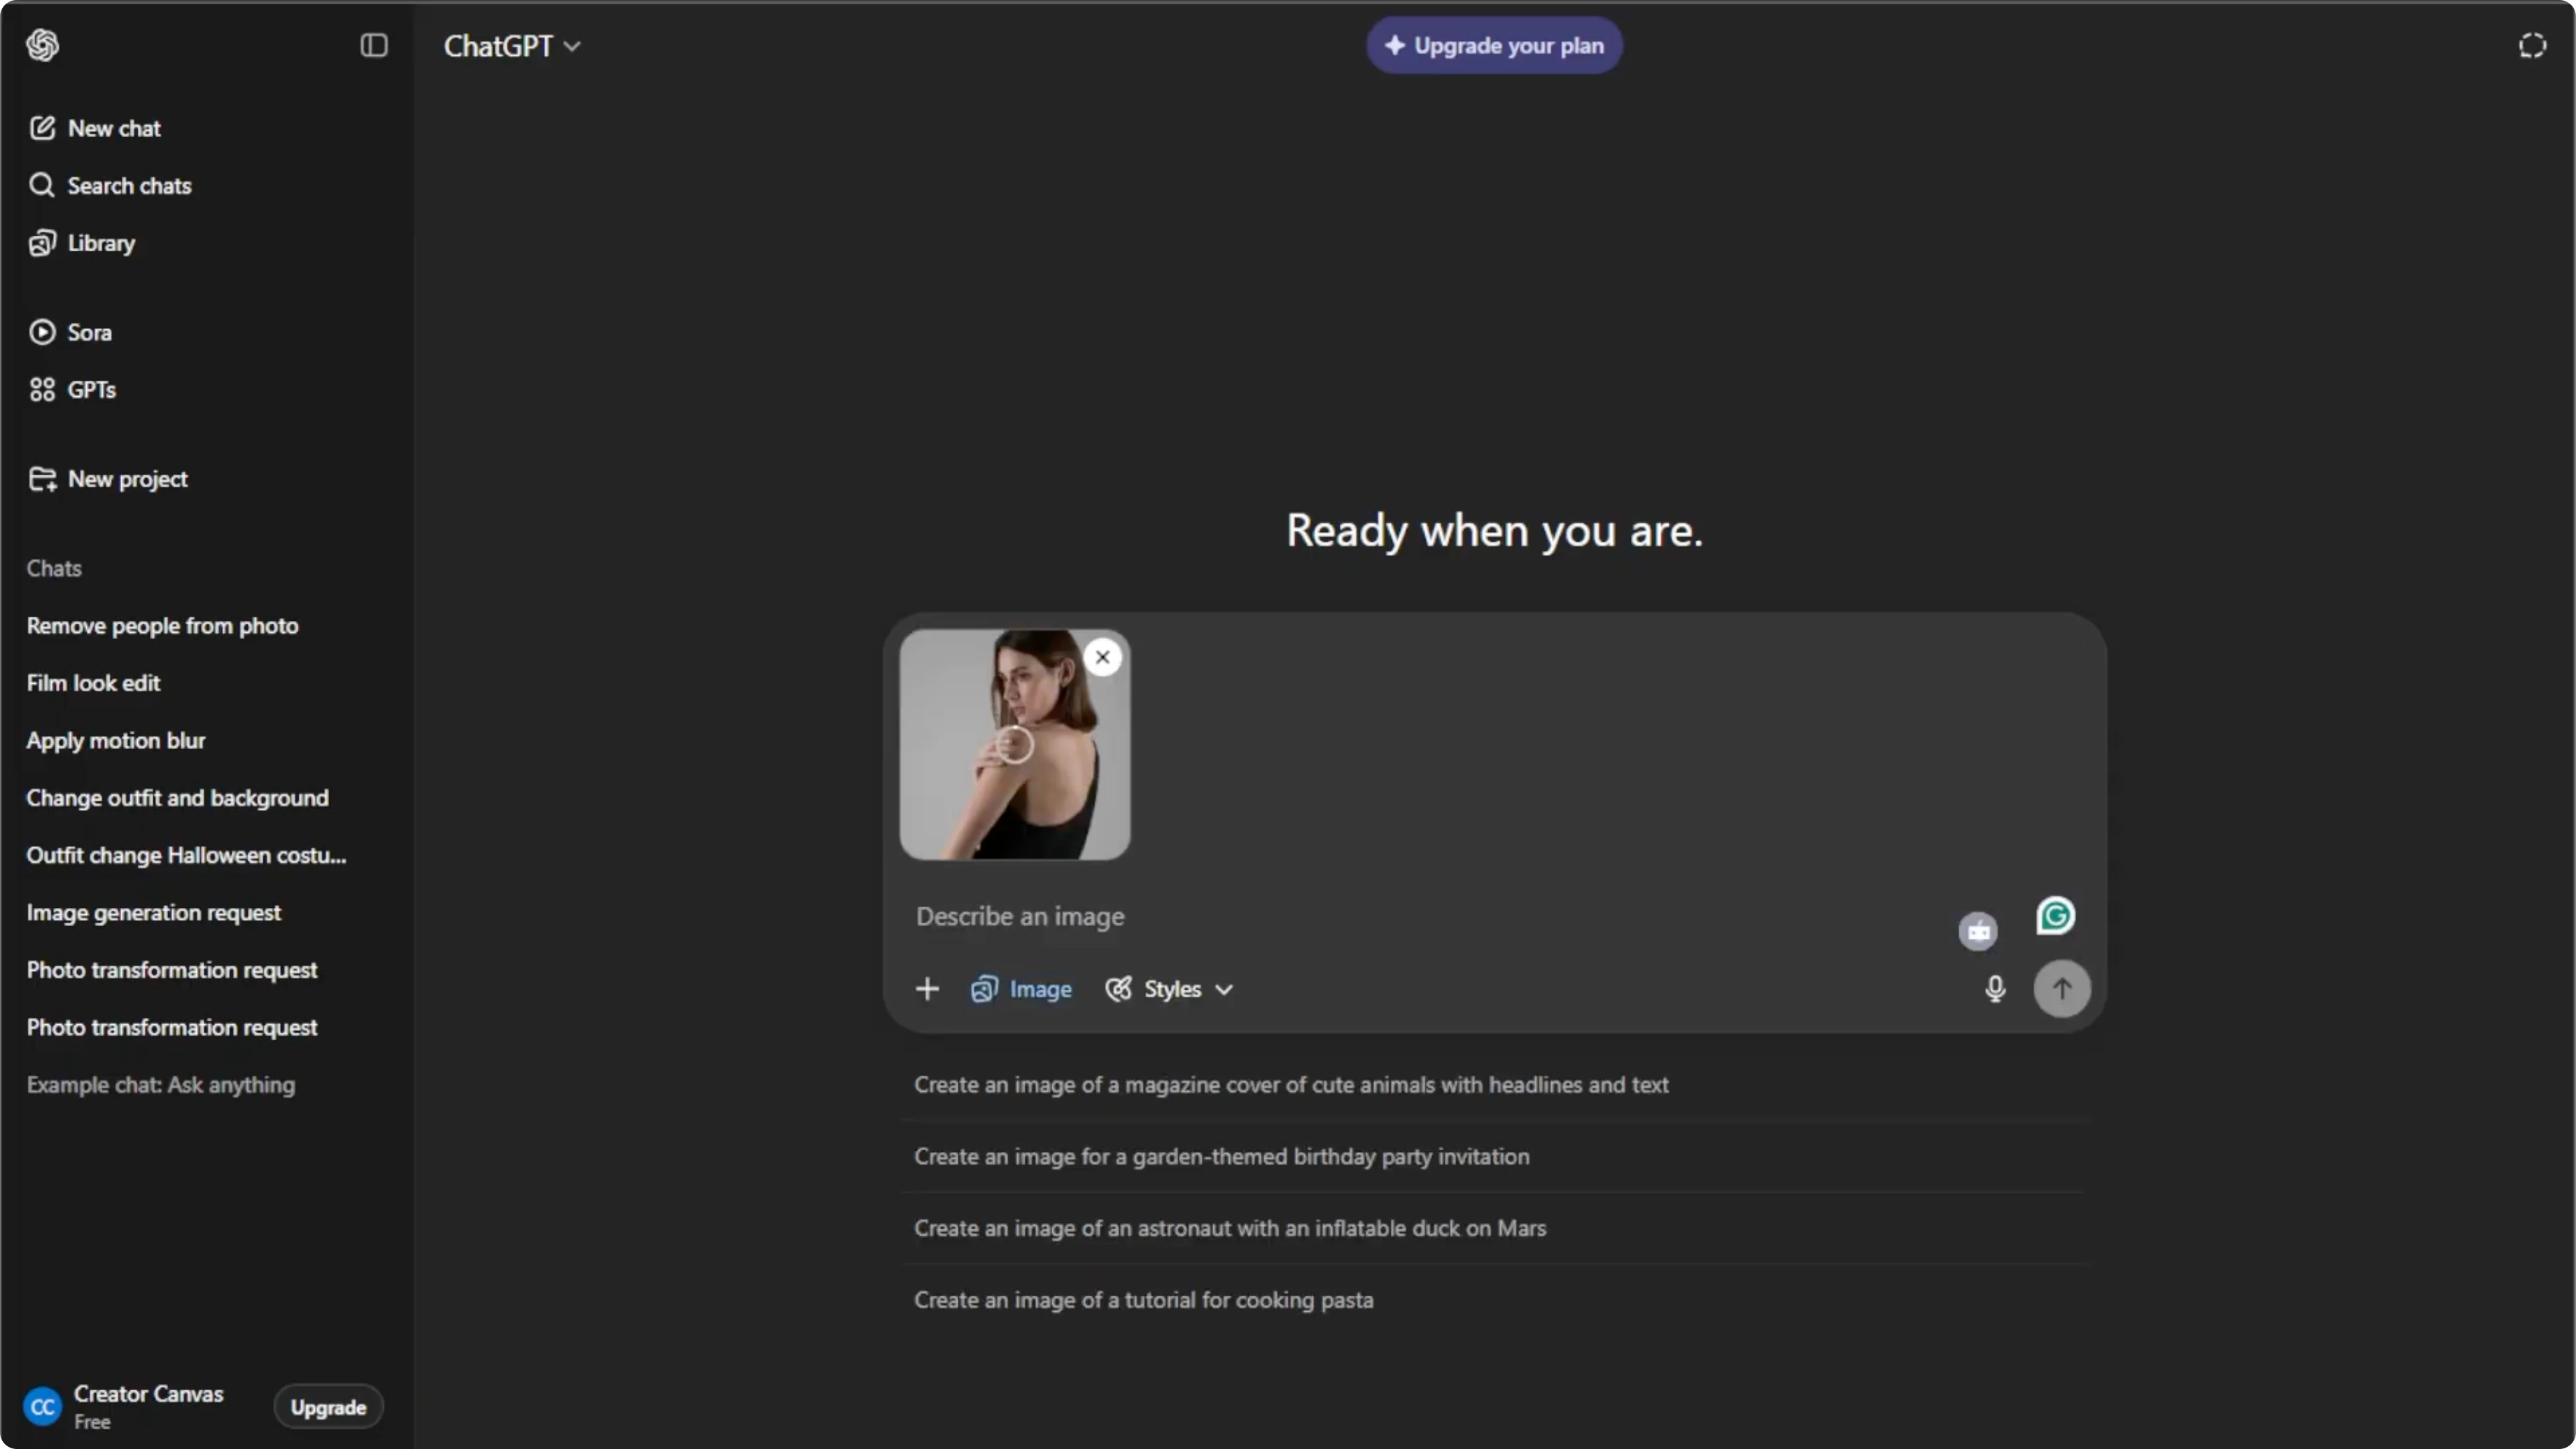Viewport: 2576px width, 1449px height.
Task: Open chat 'Image generation request'
Action: pyautogui.click(x=154, y=912)
